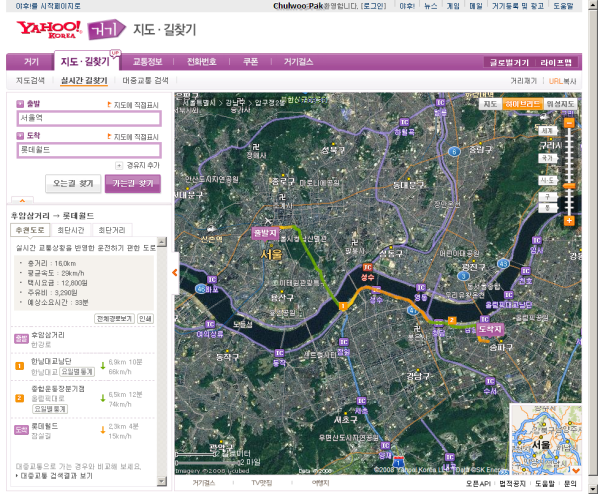Screen dimensions: 598x494
Task: Click the 도착지 marker on the map
Action: pos(490,329)
